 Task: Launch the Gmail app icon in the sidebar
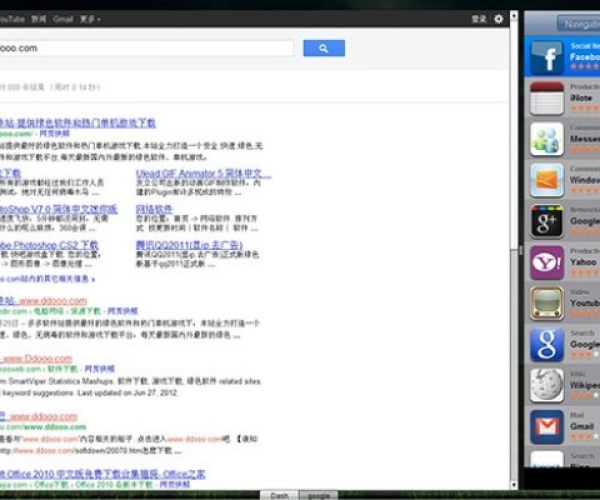click(546, 428)
